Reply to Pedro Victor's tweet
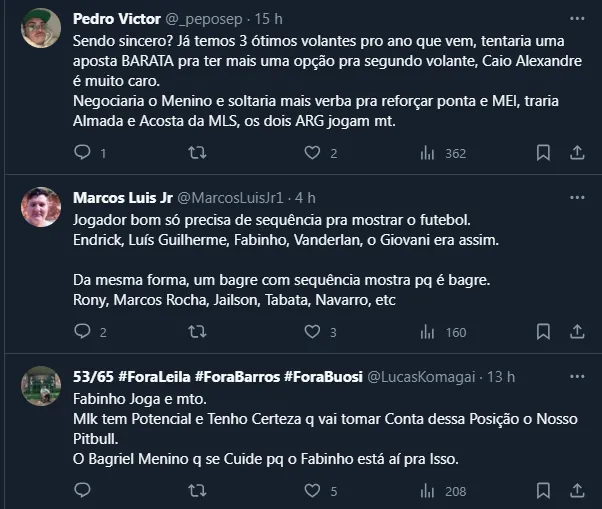Image resolution: width=602 pixels, height=509 pixels. coord(83,153)
